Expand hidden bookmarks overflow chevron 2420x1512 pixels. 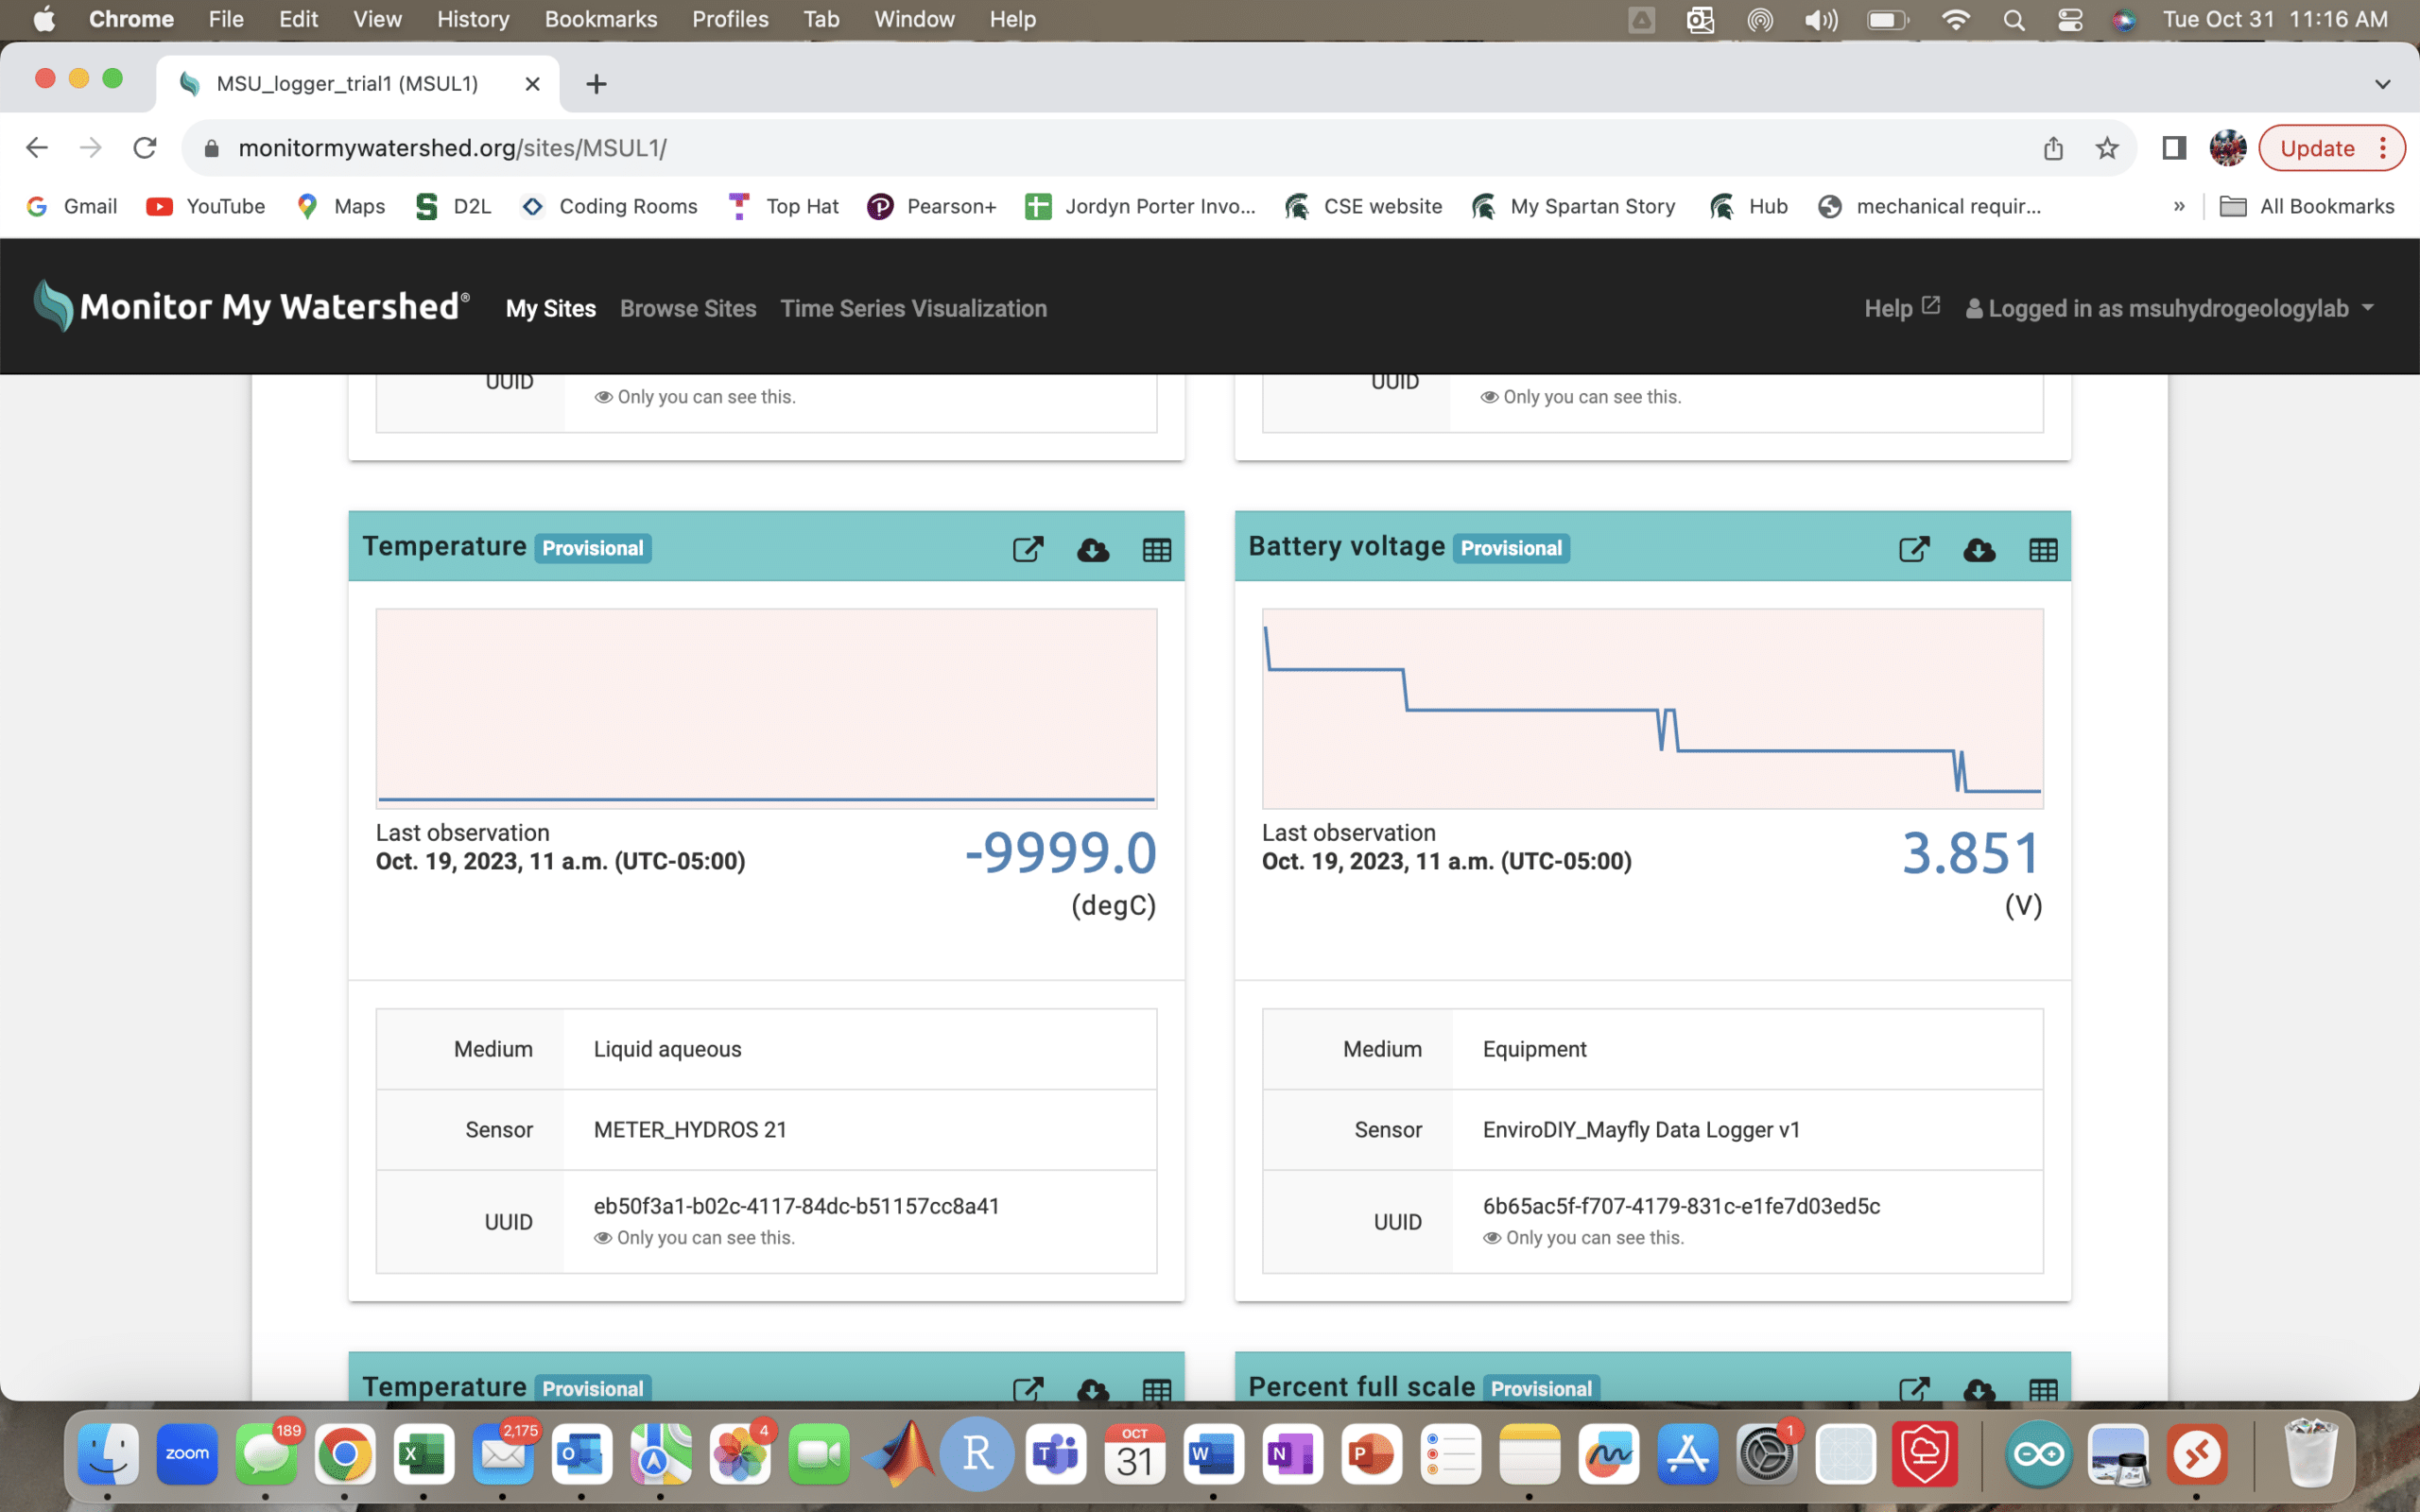tap(2179, 206)
